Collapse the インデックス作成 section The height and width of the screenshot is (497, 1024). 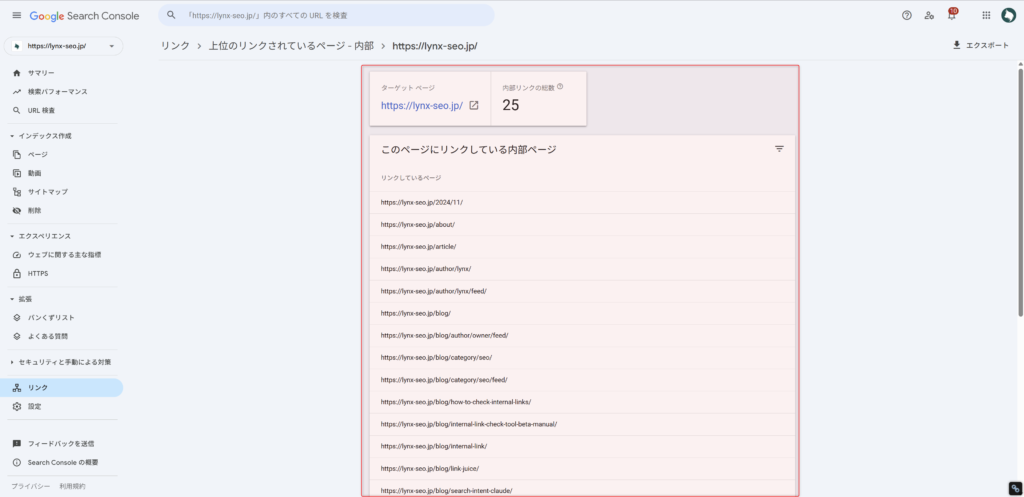pos(12,136)
